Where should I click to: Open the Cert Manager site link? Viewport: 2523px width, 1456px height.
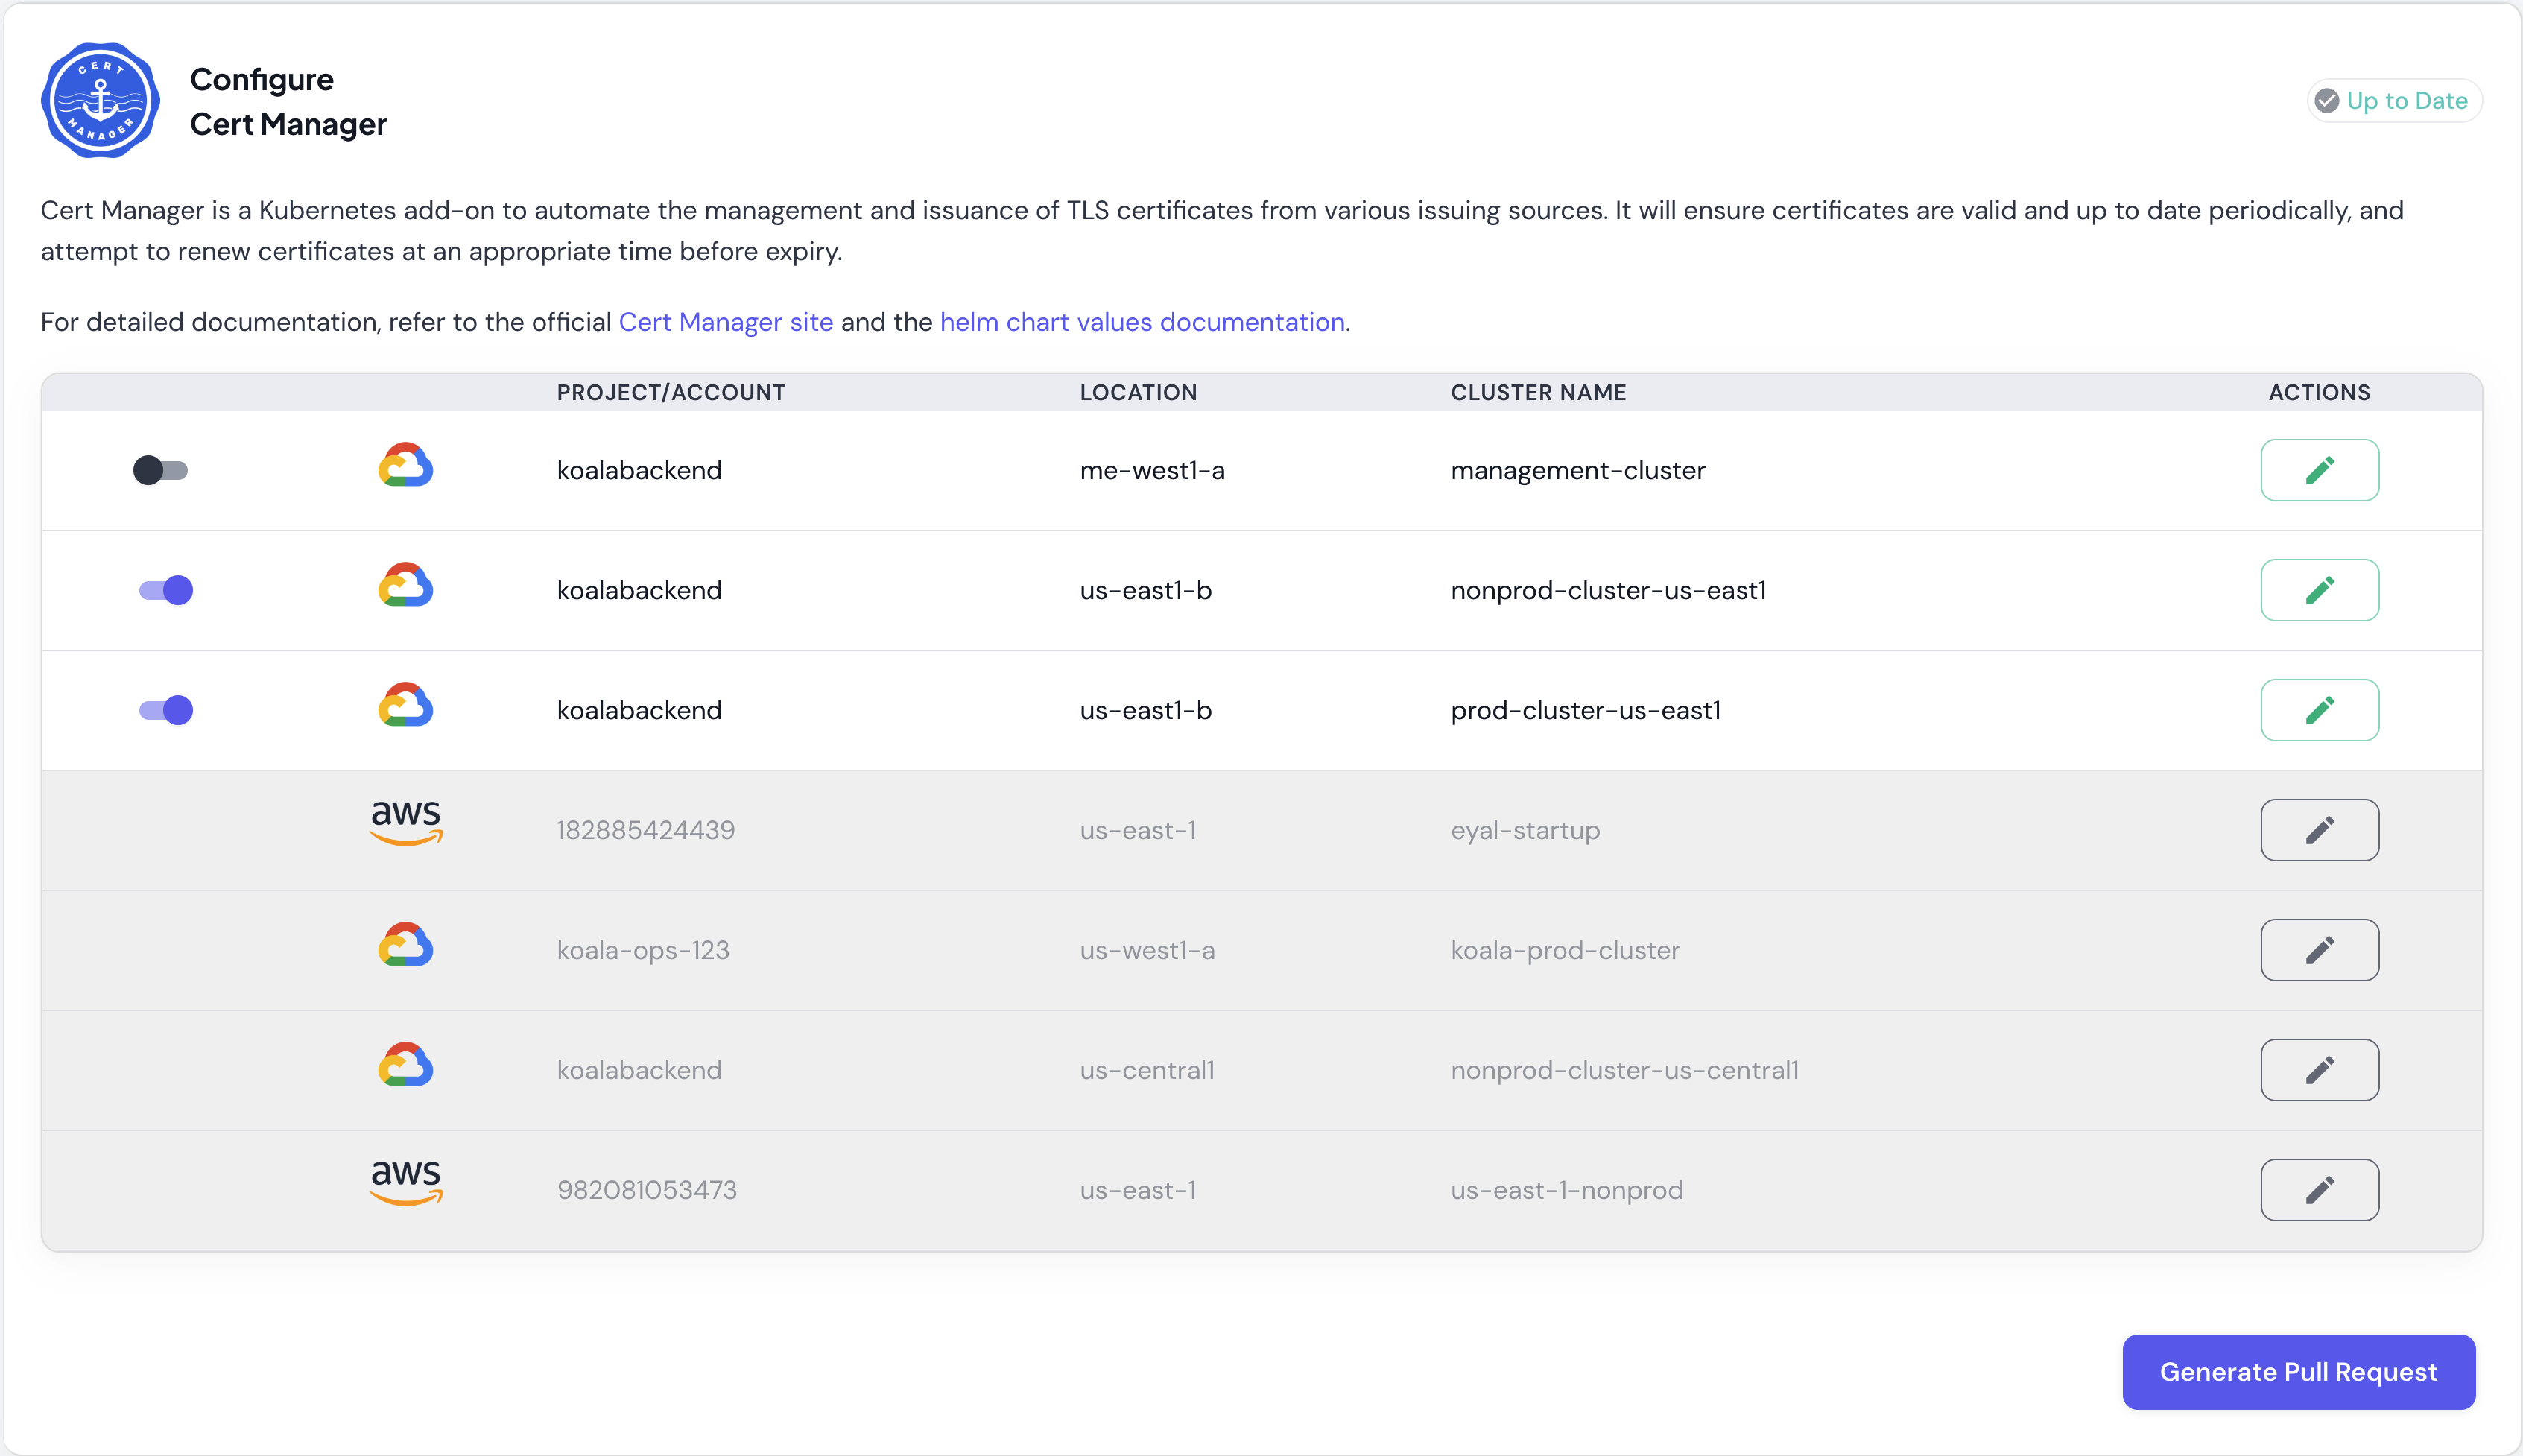pyautogui.click(x=726, y=322)
